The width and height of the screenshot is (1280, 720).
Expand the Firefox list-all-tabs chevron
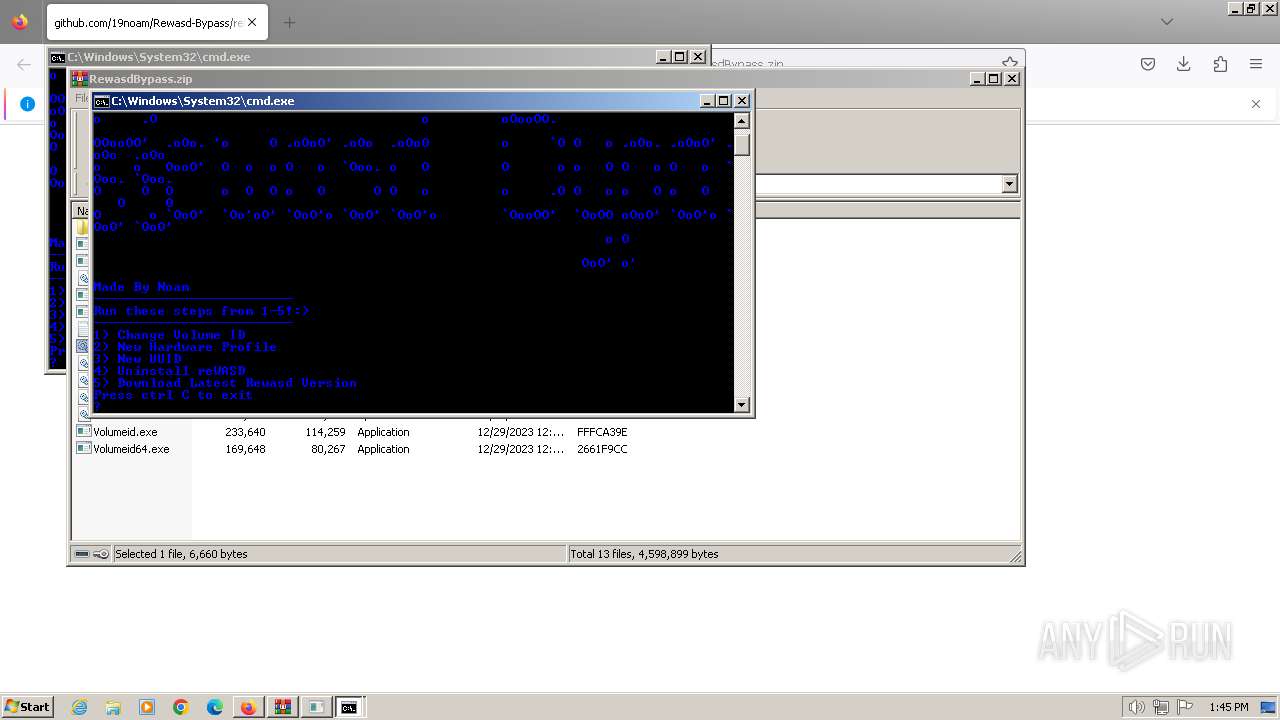click(1166, 22)
